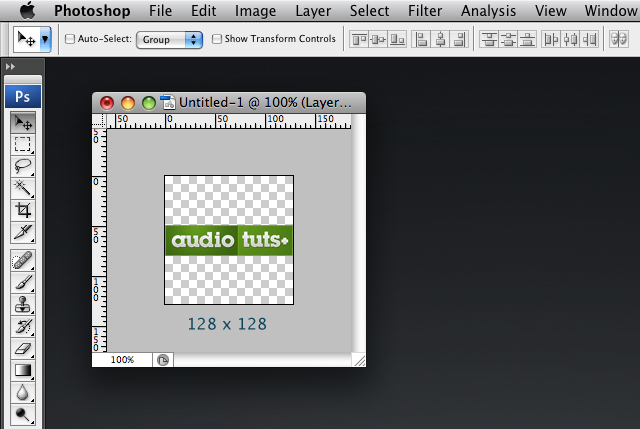Enable the Auto-Select checkbox
This screenshot has height=429, width=640.
pos(70,39)
